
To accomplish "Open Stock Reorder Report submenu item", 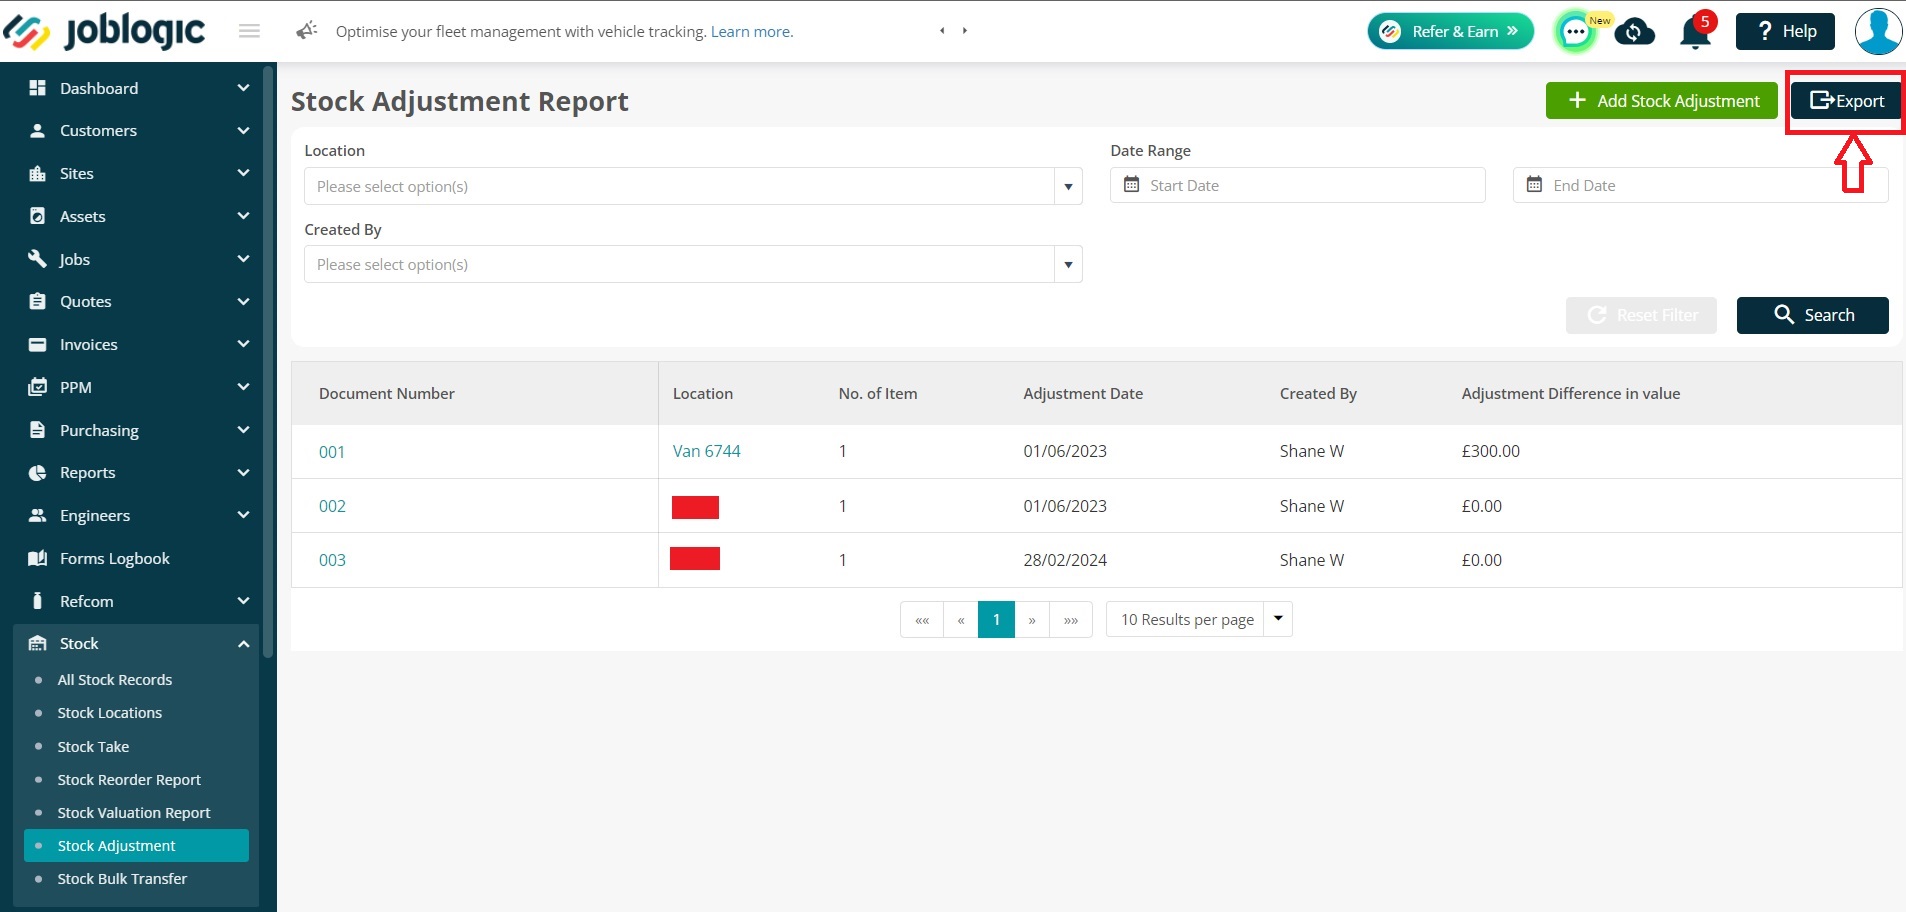I will pos(129,780).
